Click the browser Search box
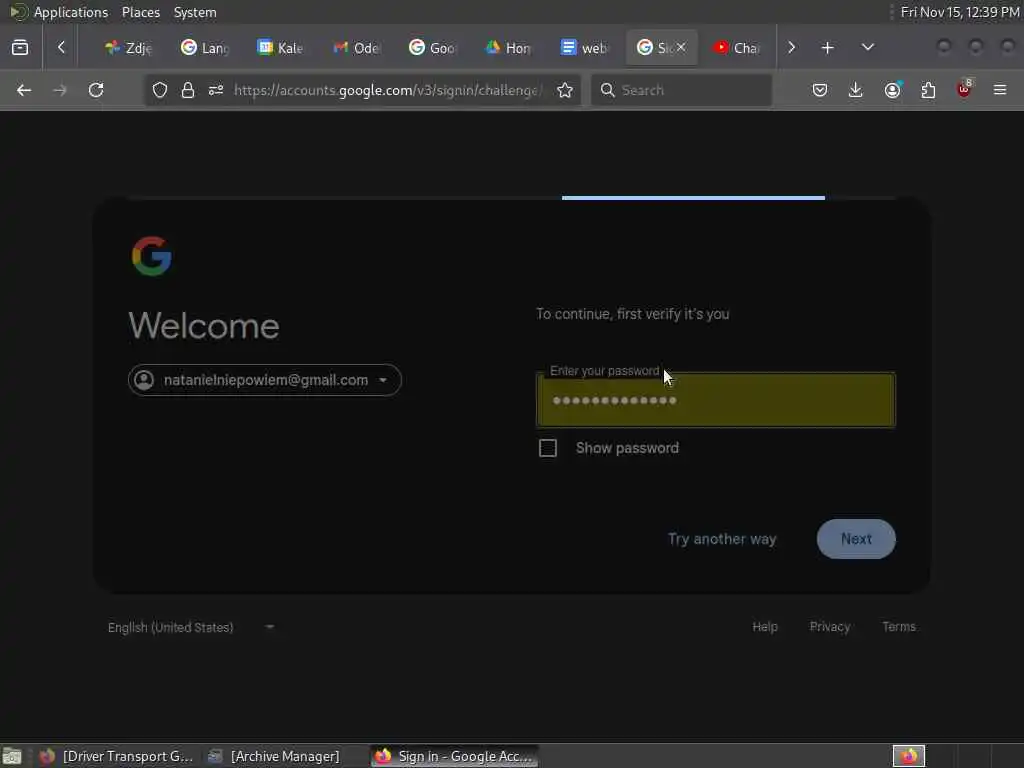The width and height of the screenshot is (1024, 768). (682, 90)
